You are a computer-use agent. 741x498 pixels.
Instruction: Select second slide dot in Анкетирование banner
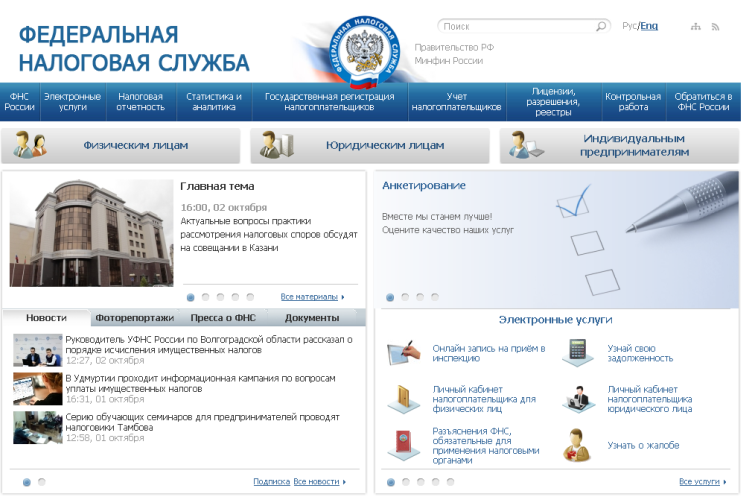pos(405,297)
